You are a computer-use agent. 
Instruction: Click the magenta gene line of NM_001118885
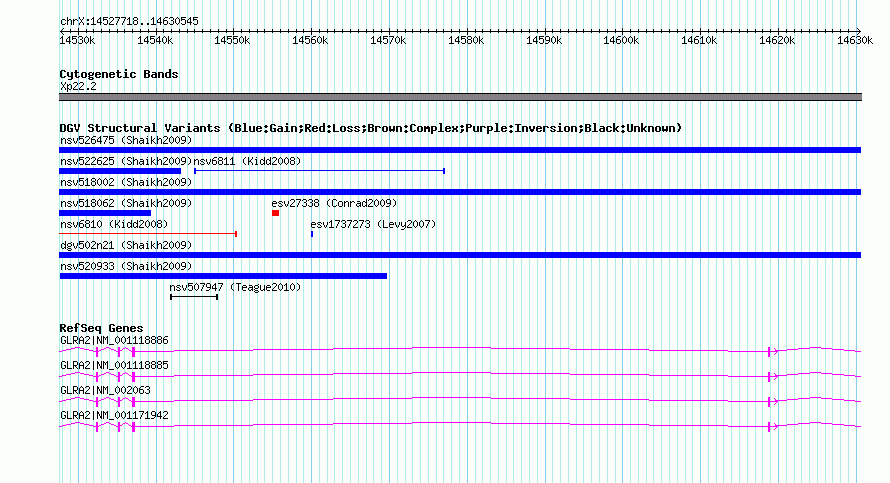(460, 376)
